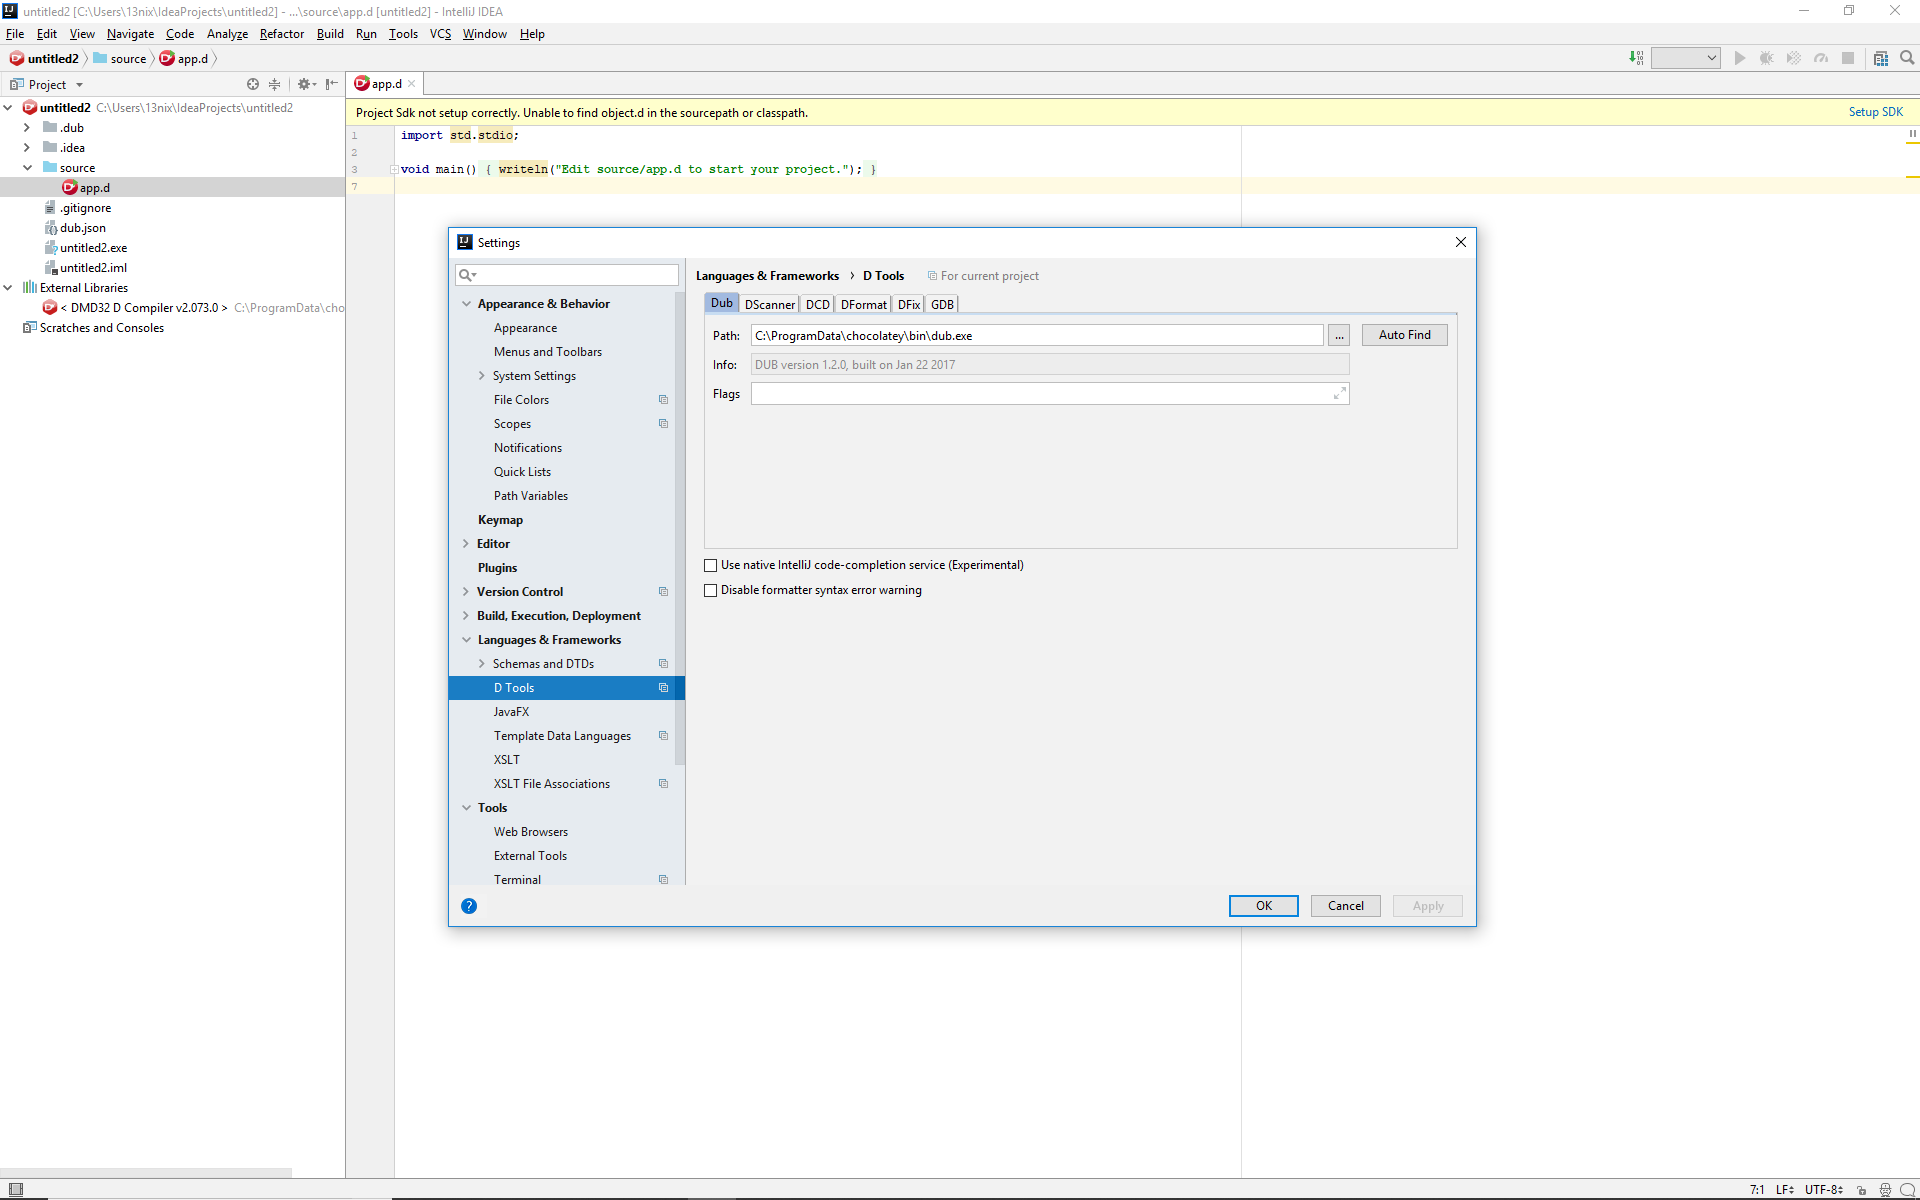Open the Refactor menu

(281, 33)
